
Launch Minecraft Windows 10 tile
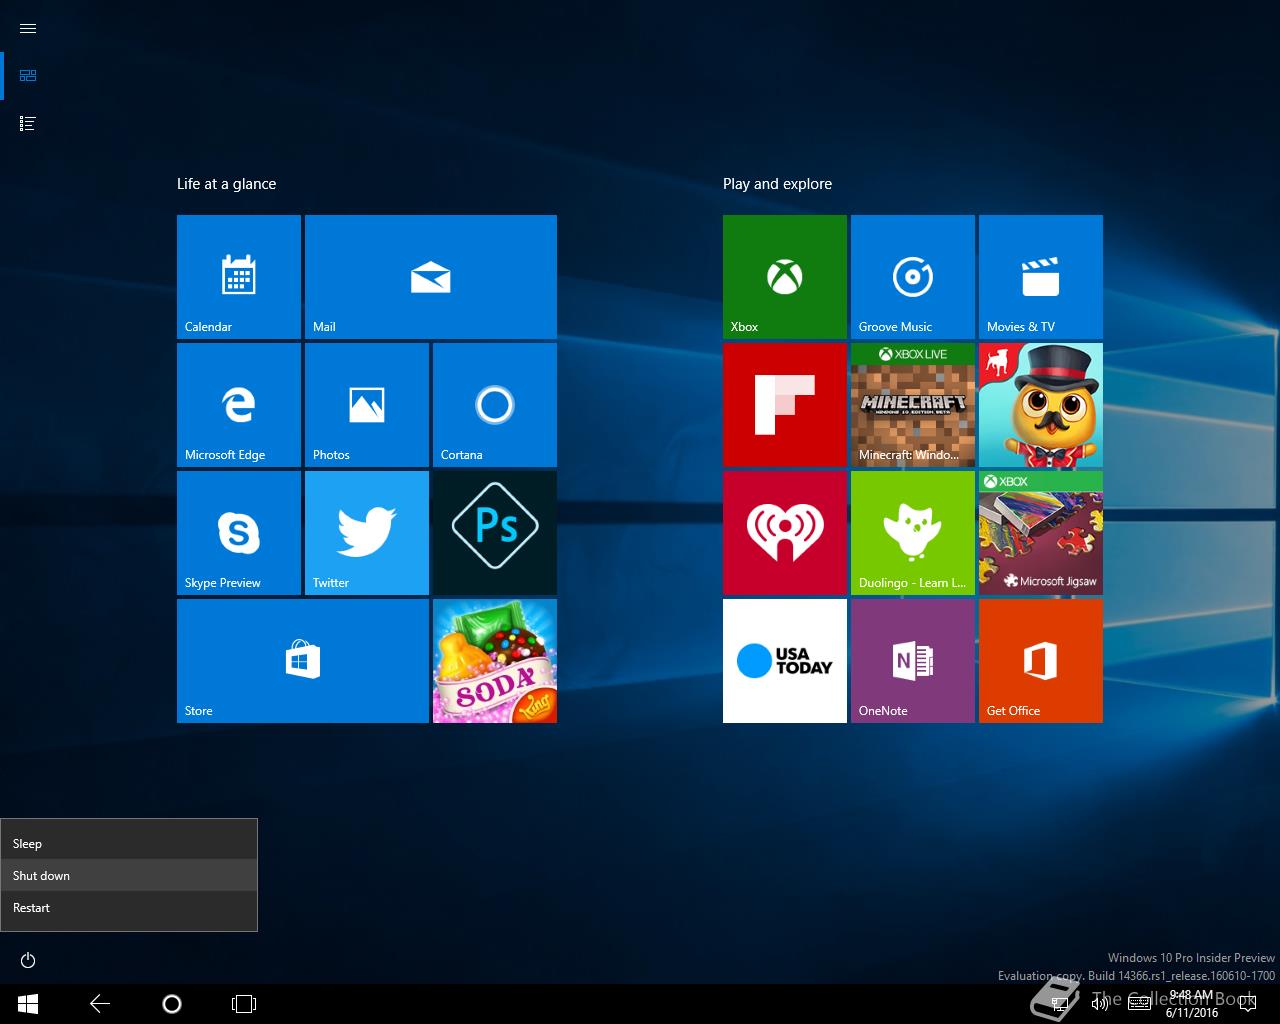coord(913,405)
